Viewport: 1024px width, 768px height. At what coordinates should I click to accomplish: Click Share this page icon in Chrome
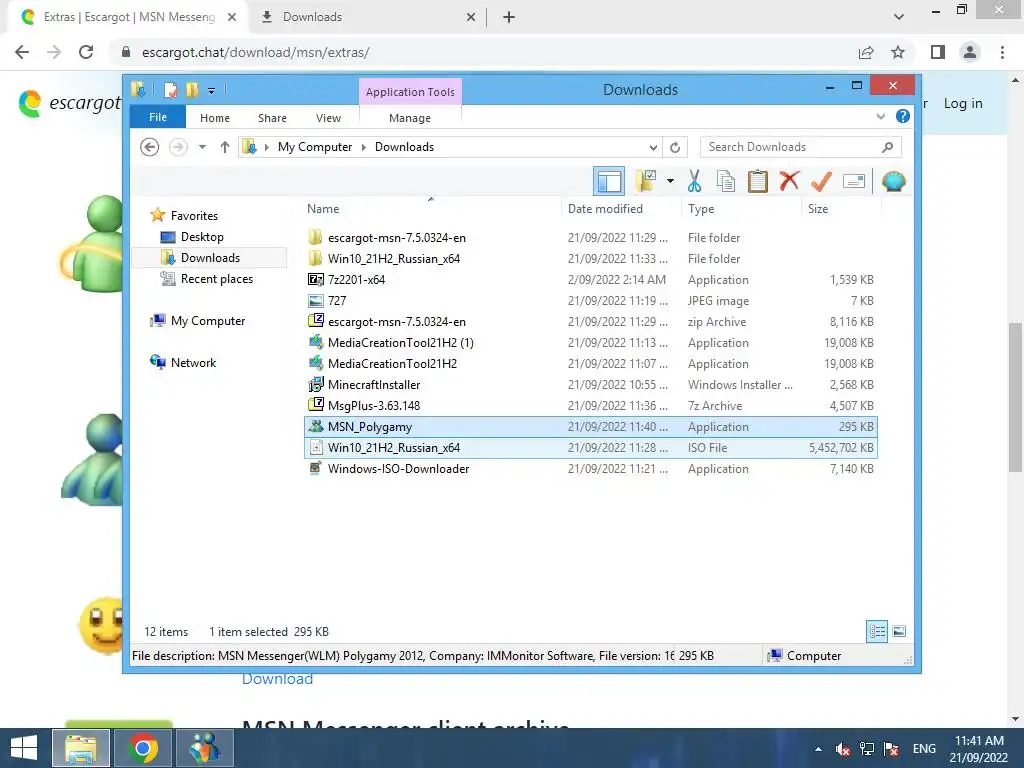click(x=866, y=52)
